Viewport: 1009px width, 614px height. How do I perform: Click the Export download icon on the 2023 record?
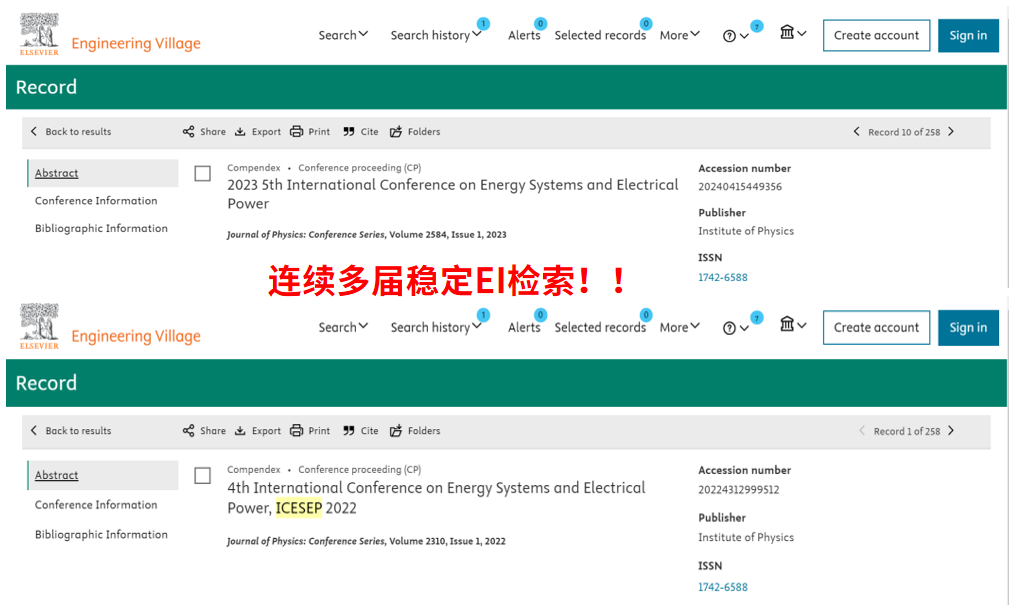coord(240,131)
